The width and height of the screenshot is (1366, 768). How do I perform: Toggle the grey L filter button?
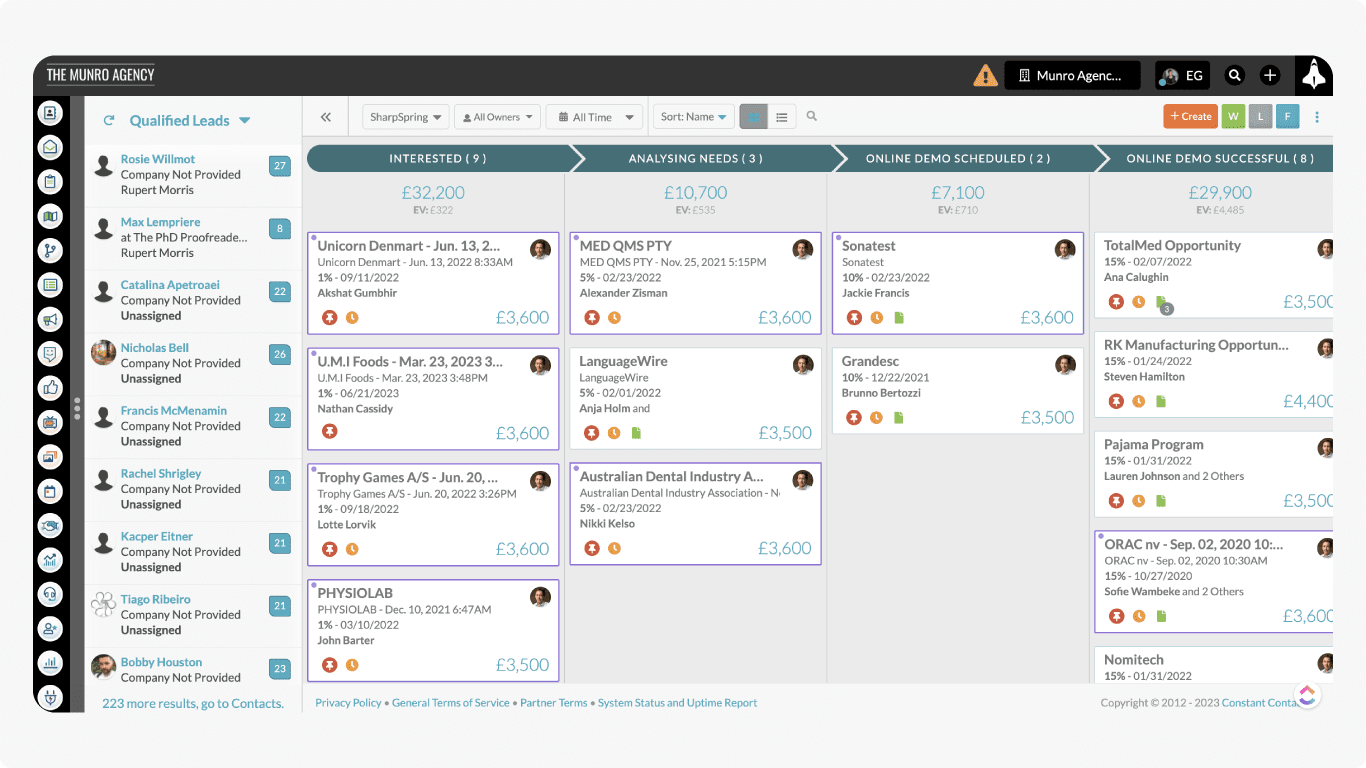click(1260, 116)
